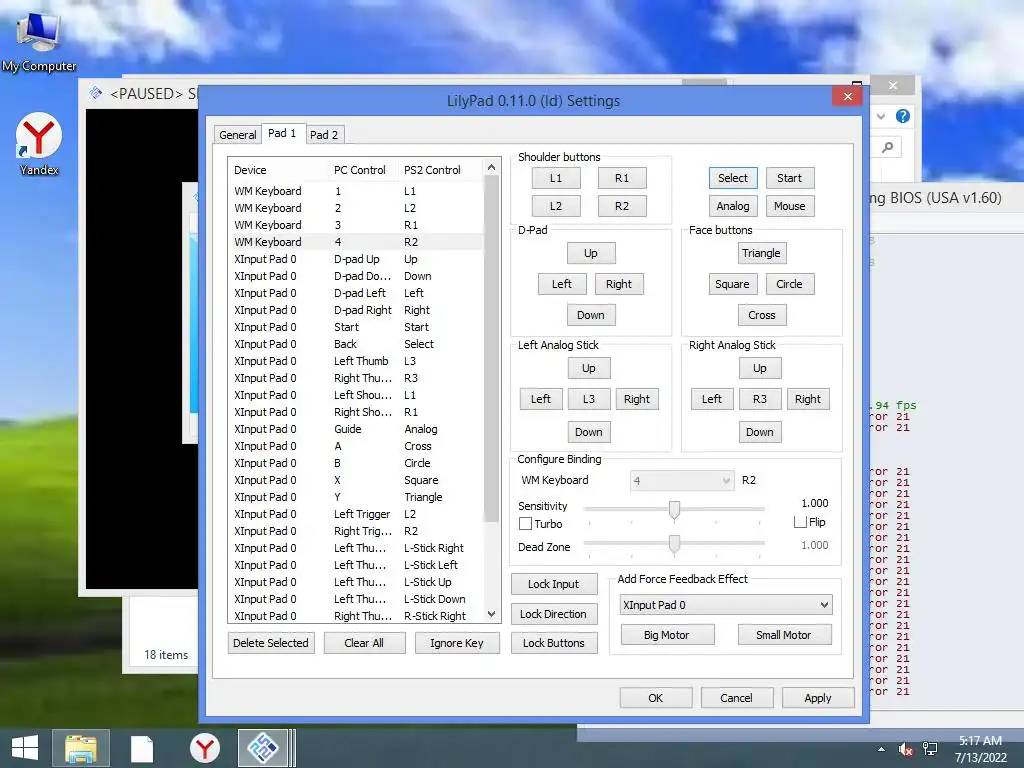
Task: Confirm settings with OK
Action: [x=656, y=698]
